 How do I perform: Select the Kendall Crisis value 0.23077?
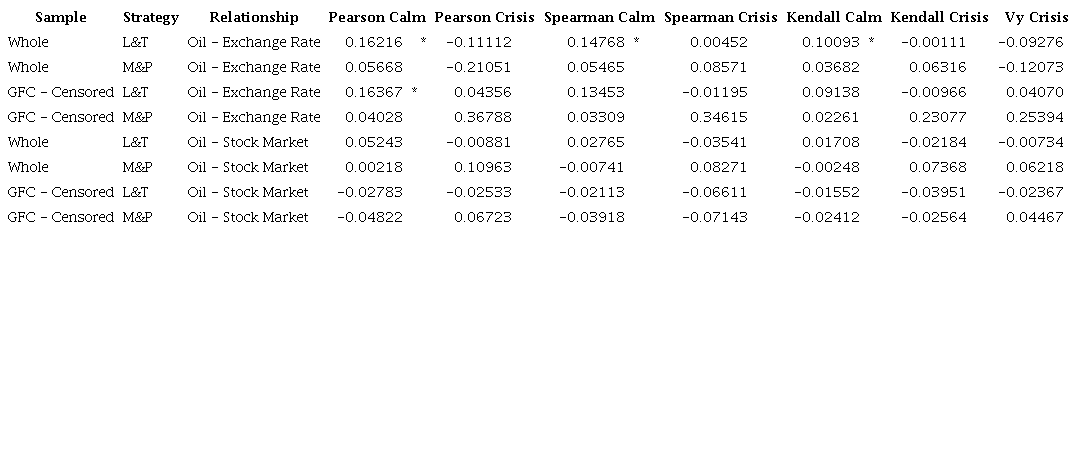(938, 117)
